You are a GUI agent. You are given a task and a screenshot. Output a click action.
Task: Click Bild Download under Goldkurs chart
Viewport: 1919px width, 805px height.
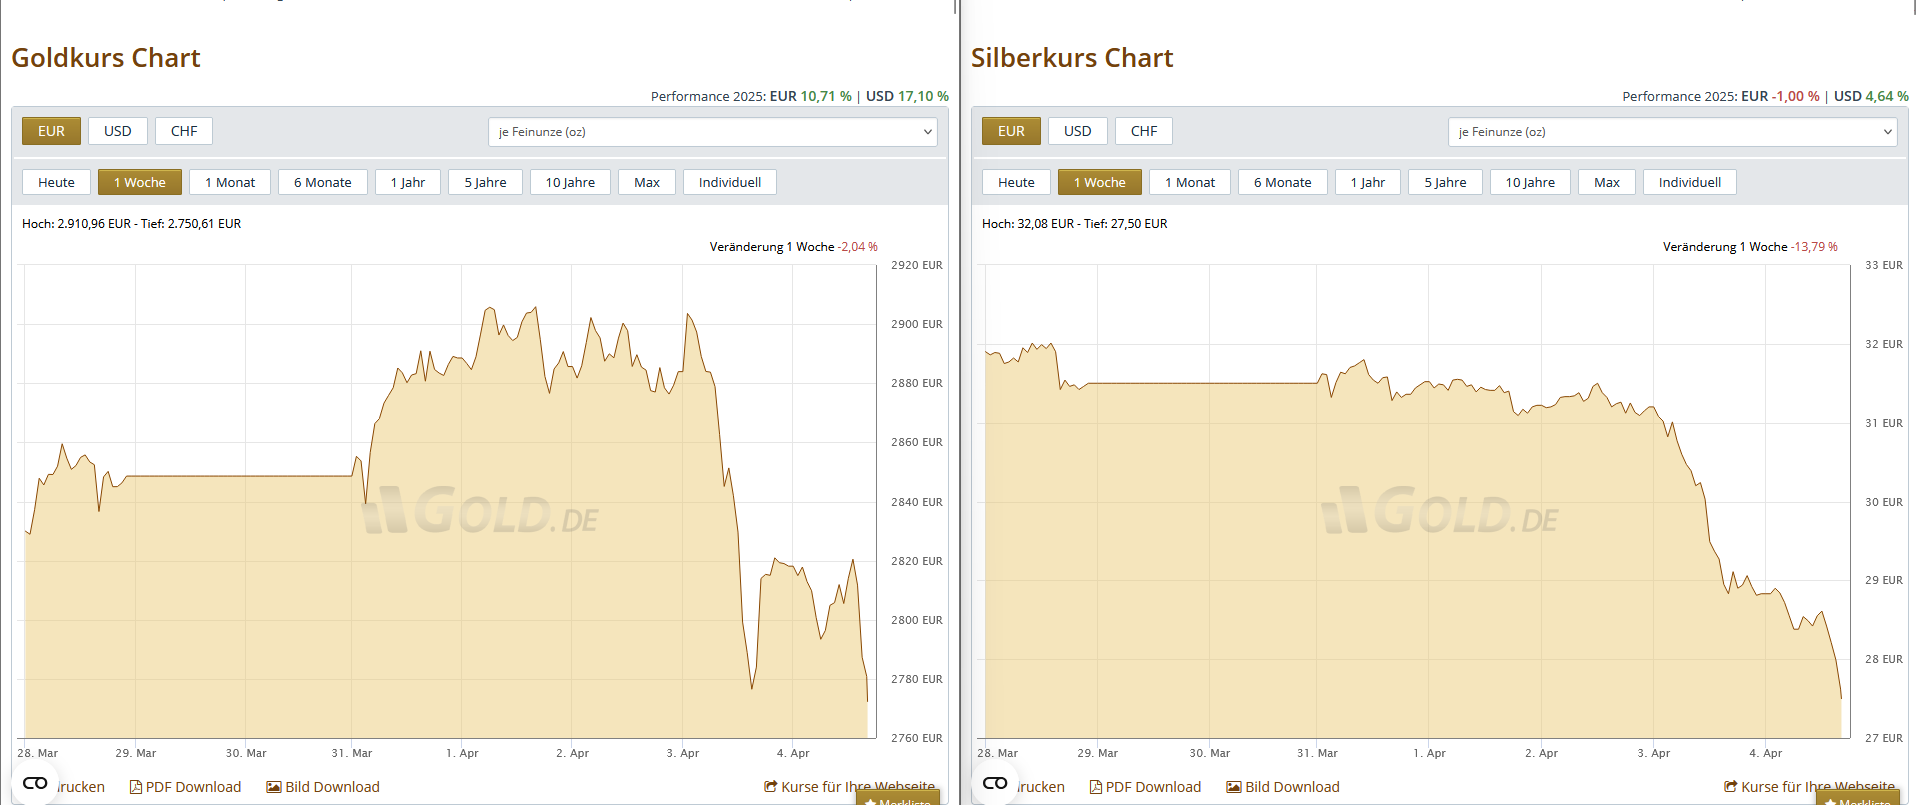click(323, 787)
